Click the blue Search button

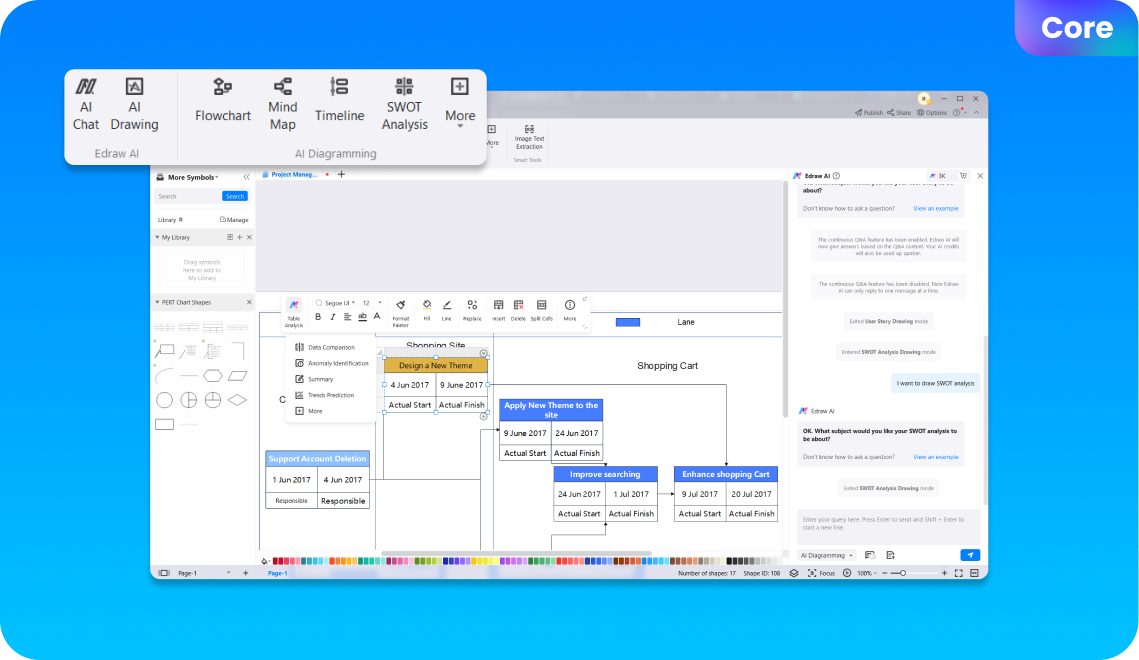[235, 196]
